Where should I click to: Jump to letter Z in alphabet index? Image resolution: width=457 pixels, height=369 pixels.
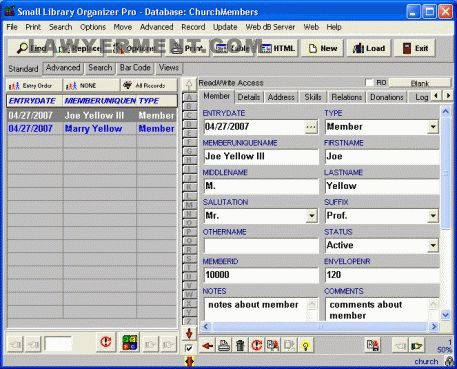pos(189,321)
